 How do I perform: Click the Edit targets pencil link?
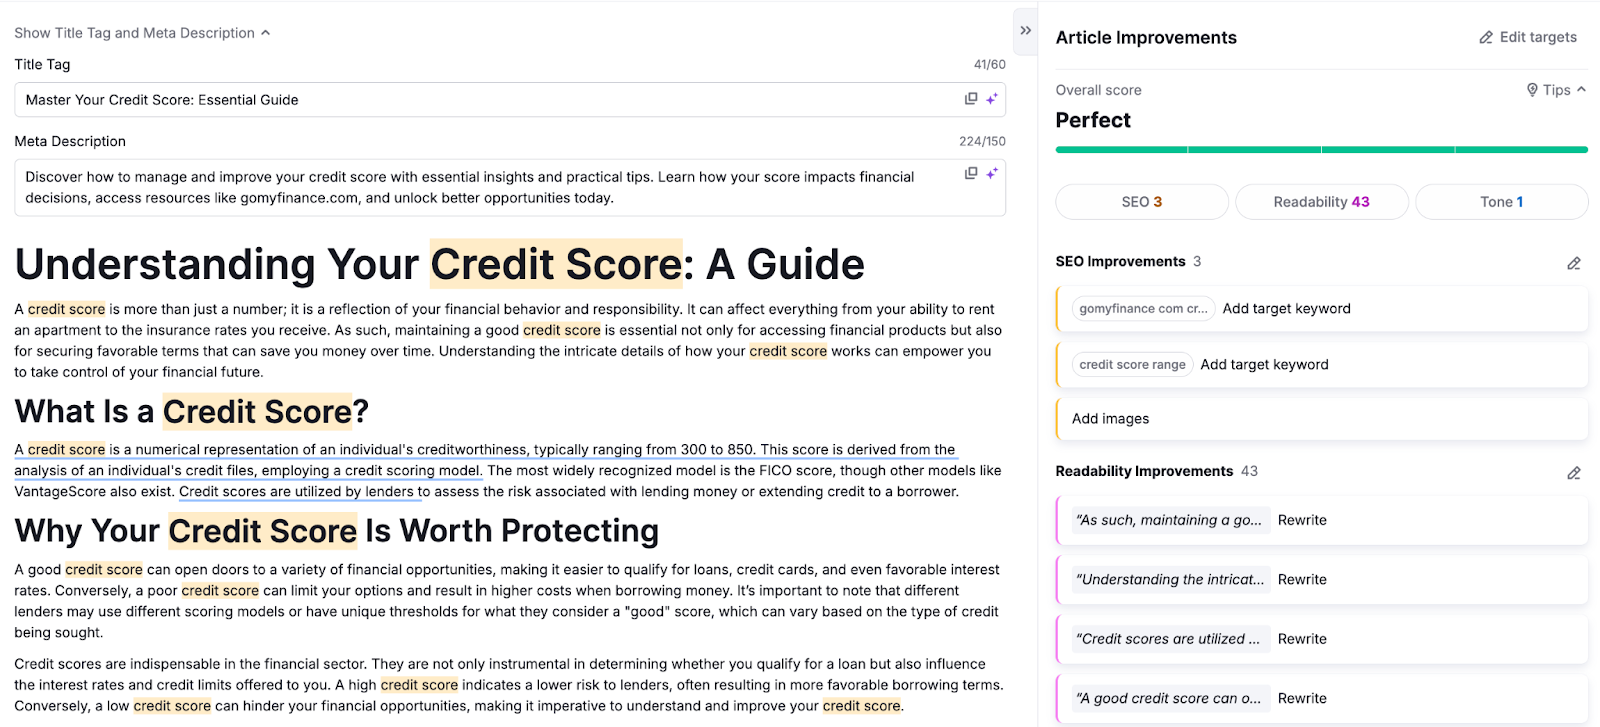click(1528, 37)
